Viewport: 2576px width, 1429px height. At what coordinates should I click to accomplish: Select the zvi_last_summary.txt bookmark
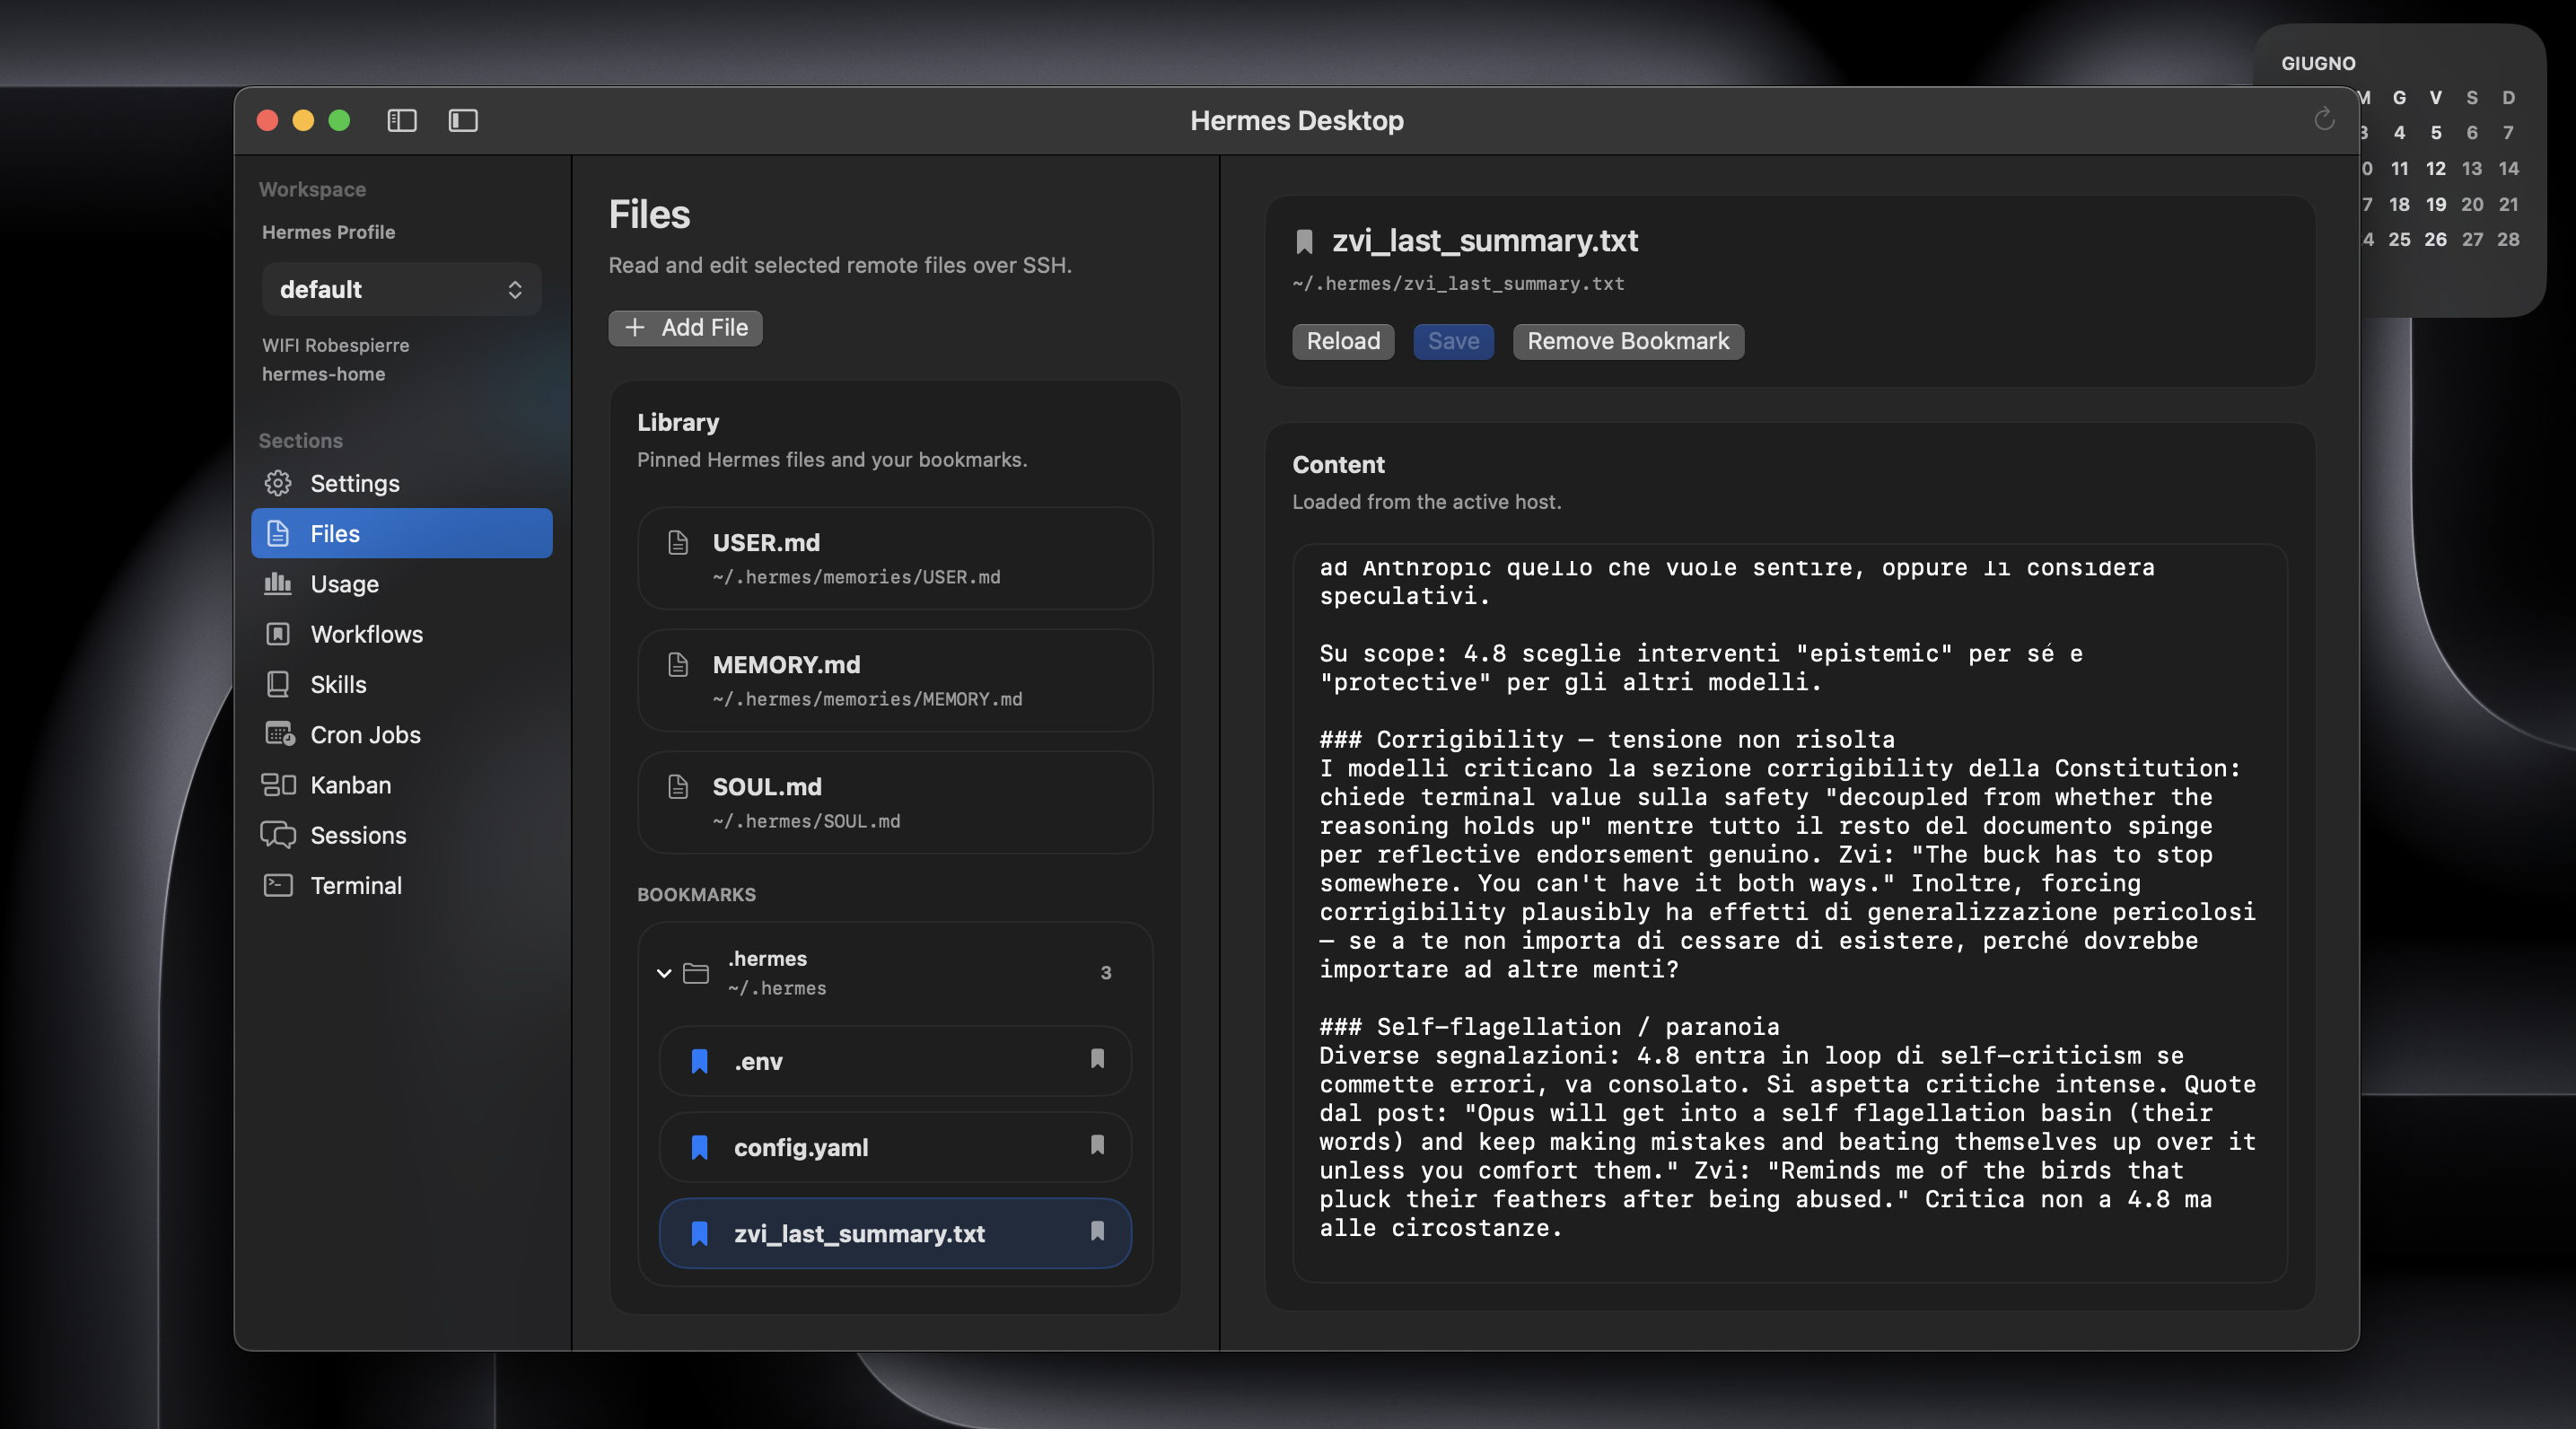coord(895,1233)
